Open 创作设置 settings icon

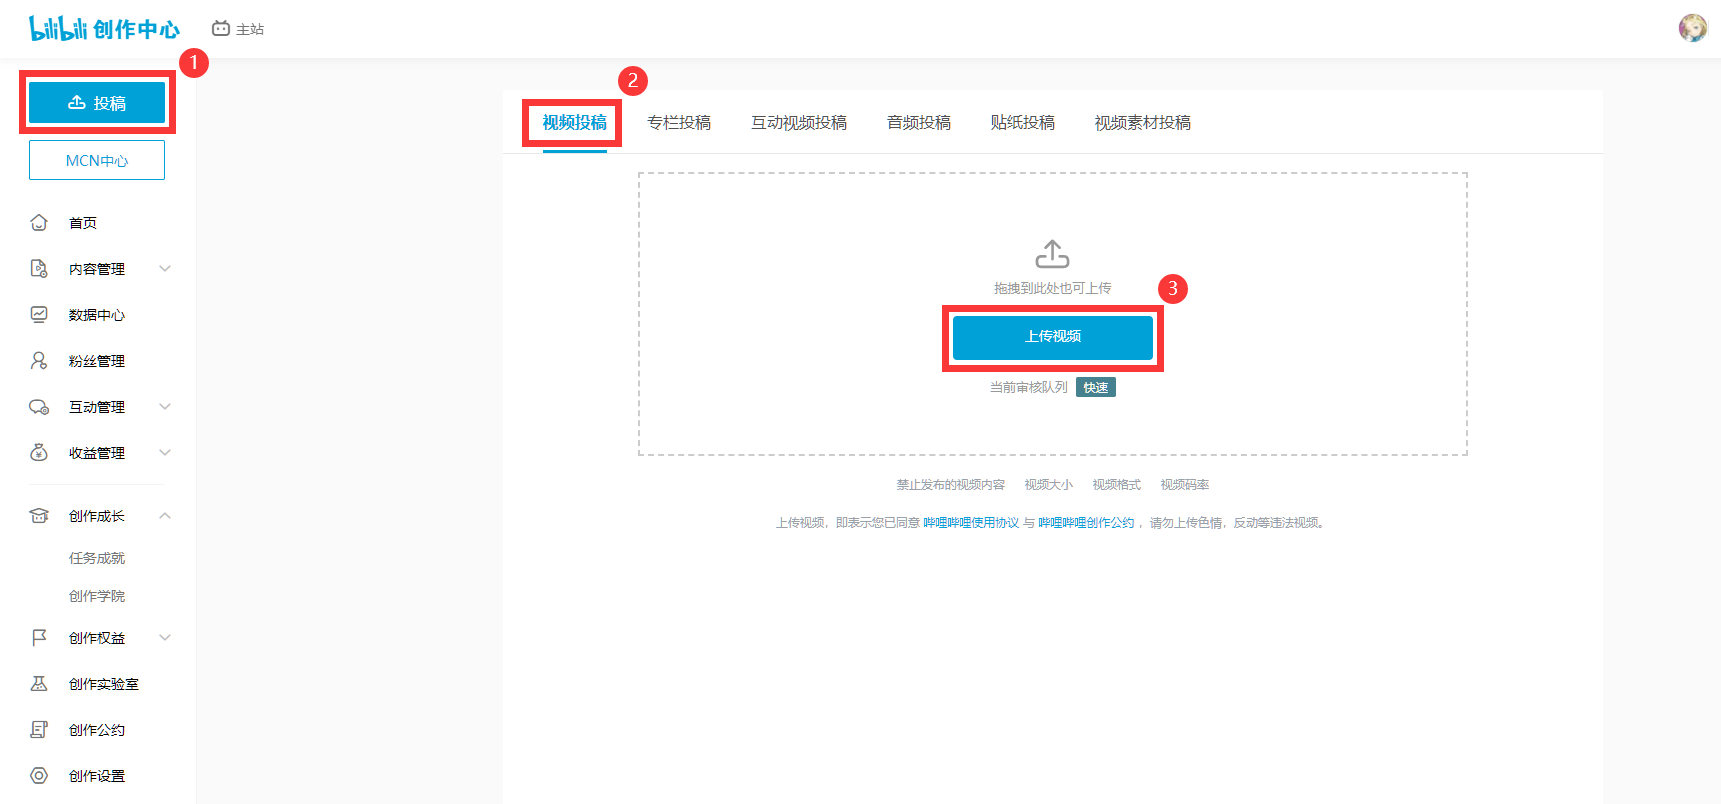[x=39, y=776]
